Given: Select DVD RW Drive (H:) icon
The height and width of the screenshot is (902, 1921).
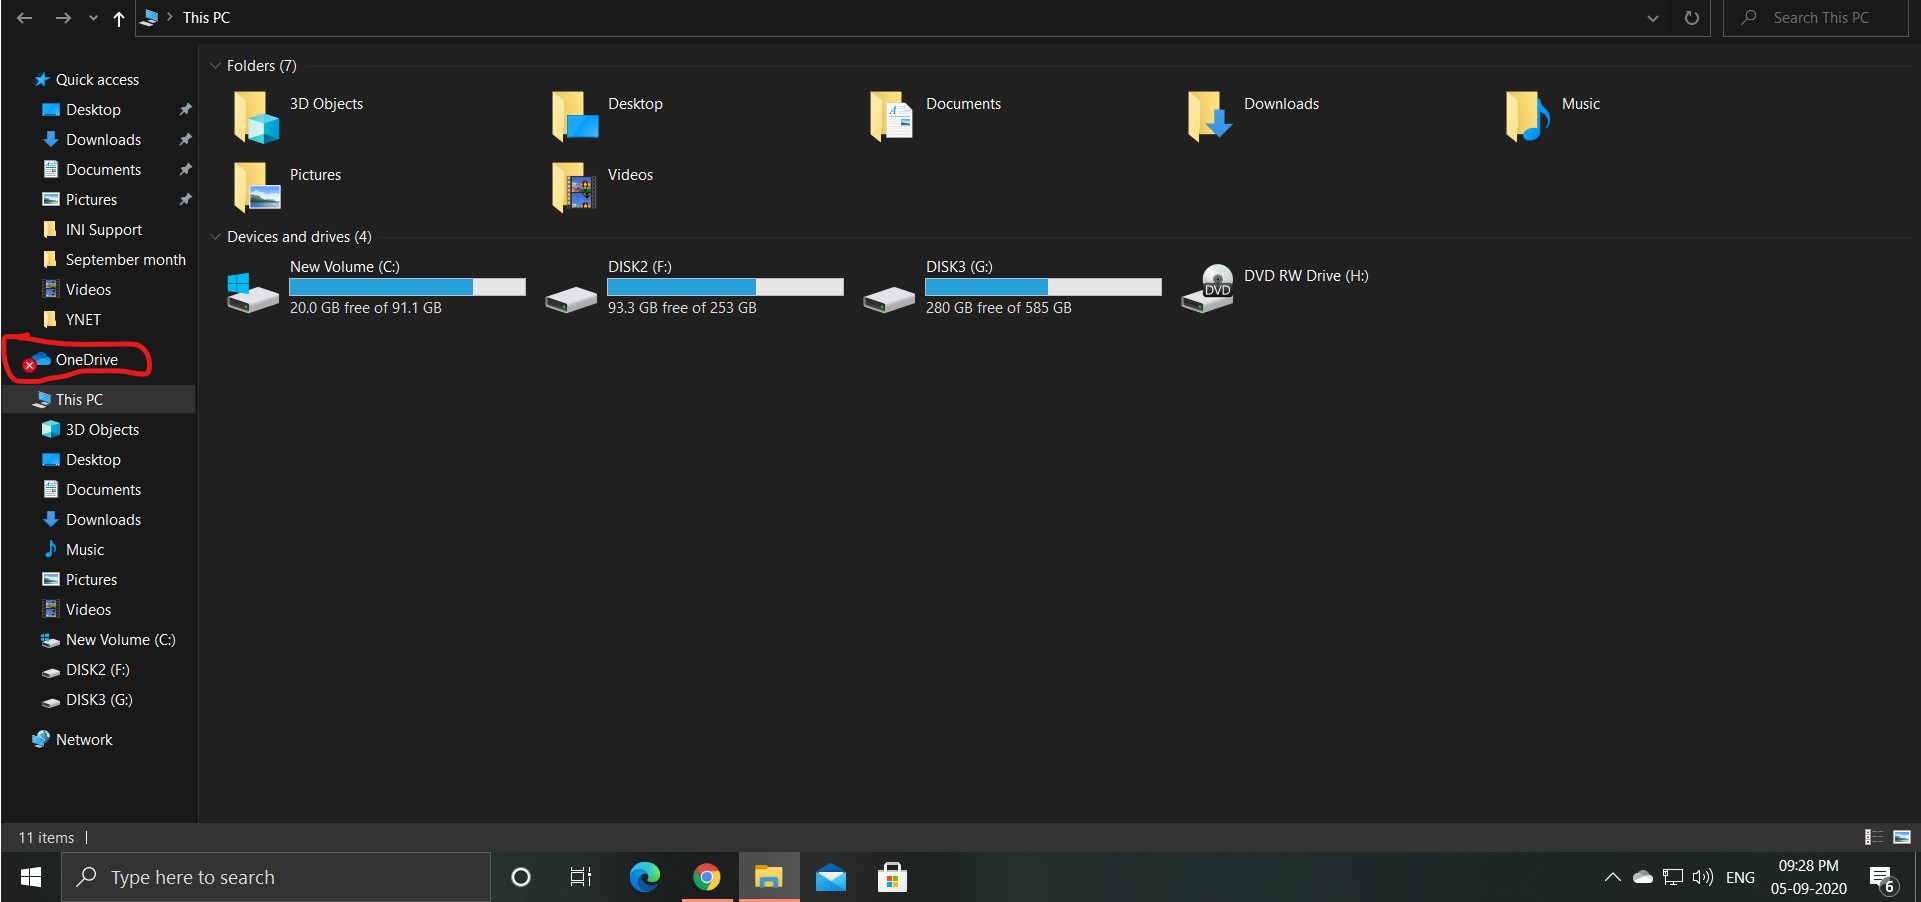Looking at the screenshot, I should tap(1207, 289).
